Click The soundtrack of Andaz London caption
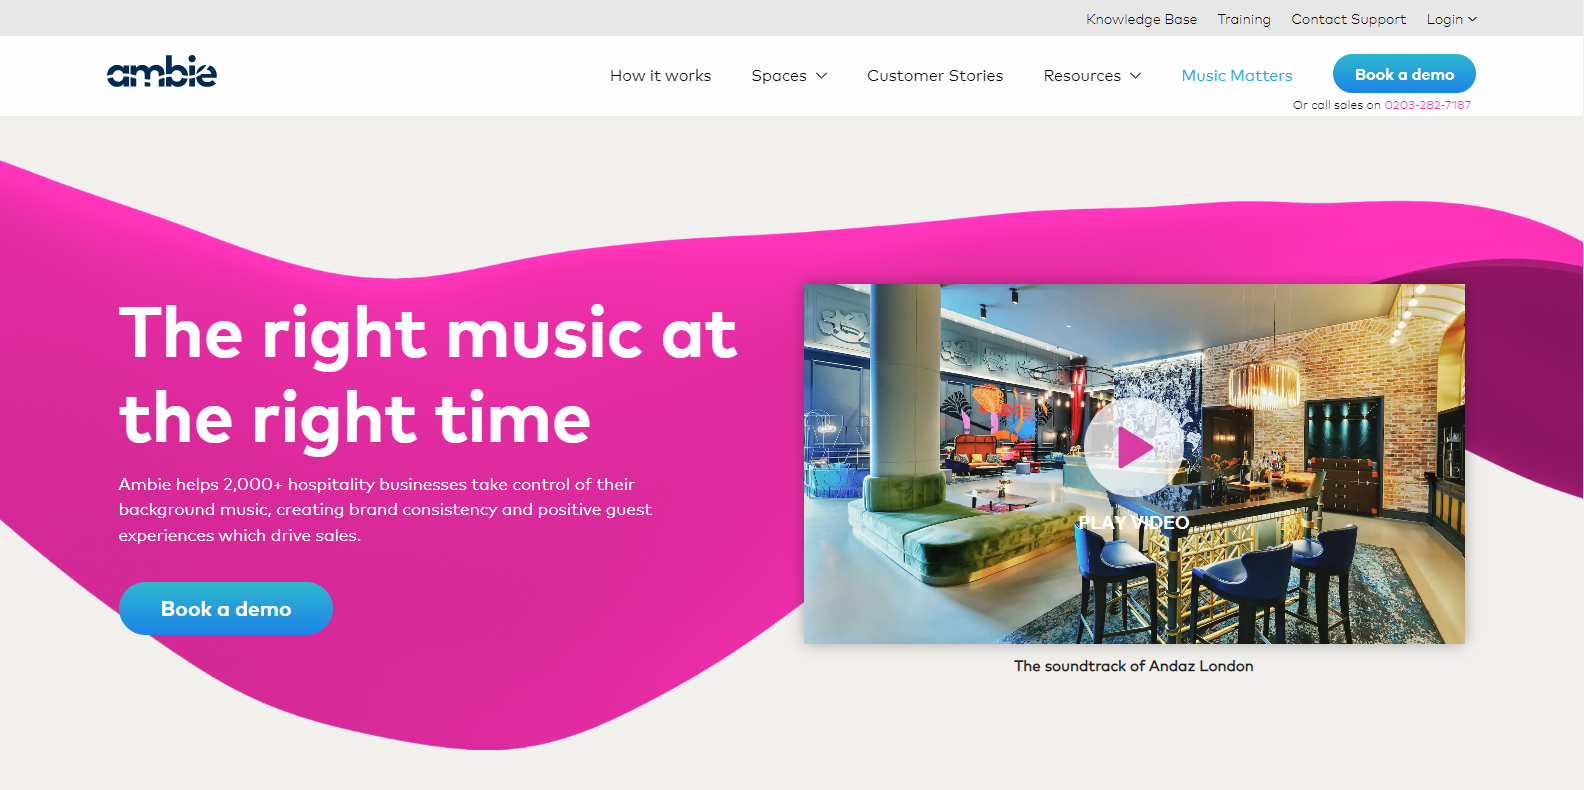 tap(1133, 666)
